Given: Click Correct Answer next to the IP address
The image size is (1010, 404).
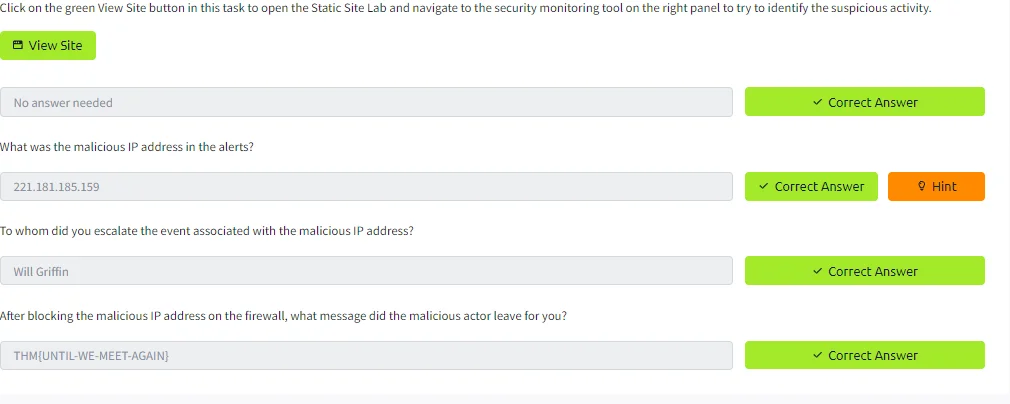Looking at the screenshot, I should pos(811,186).
